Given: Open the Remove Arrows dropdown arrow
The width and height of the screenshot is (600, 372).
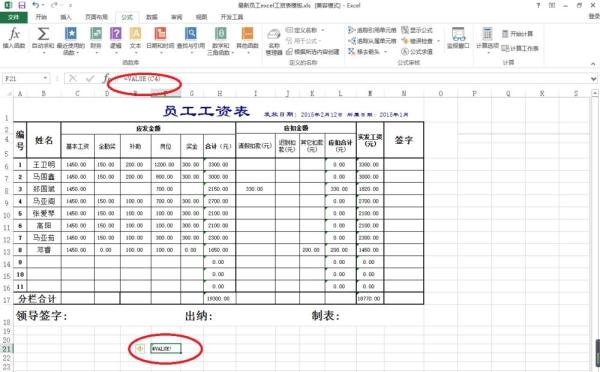Looking at the screenshot, I should click(386, 51).
